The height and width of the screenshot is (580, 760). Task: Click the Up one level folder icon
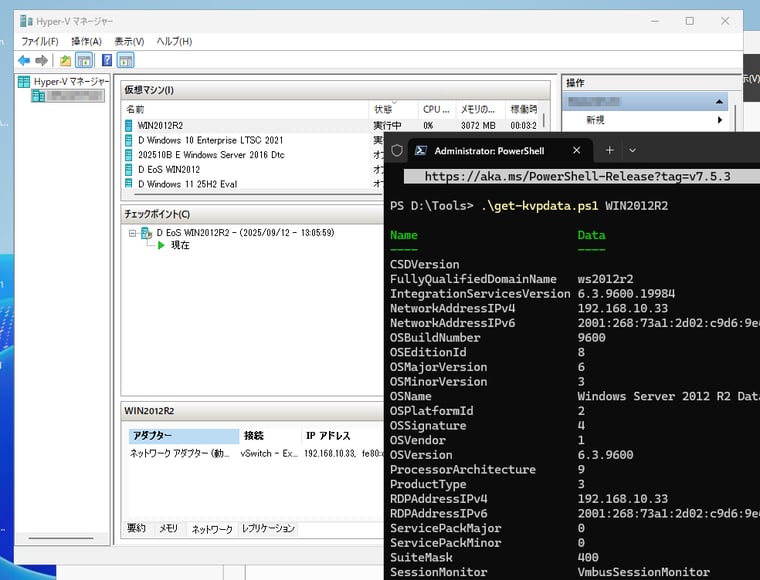[x=65, y=61]
